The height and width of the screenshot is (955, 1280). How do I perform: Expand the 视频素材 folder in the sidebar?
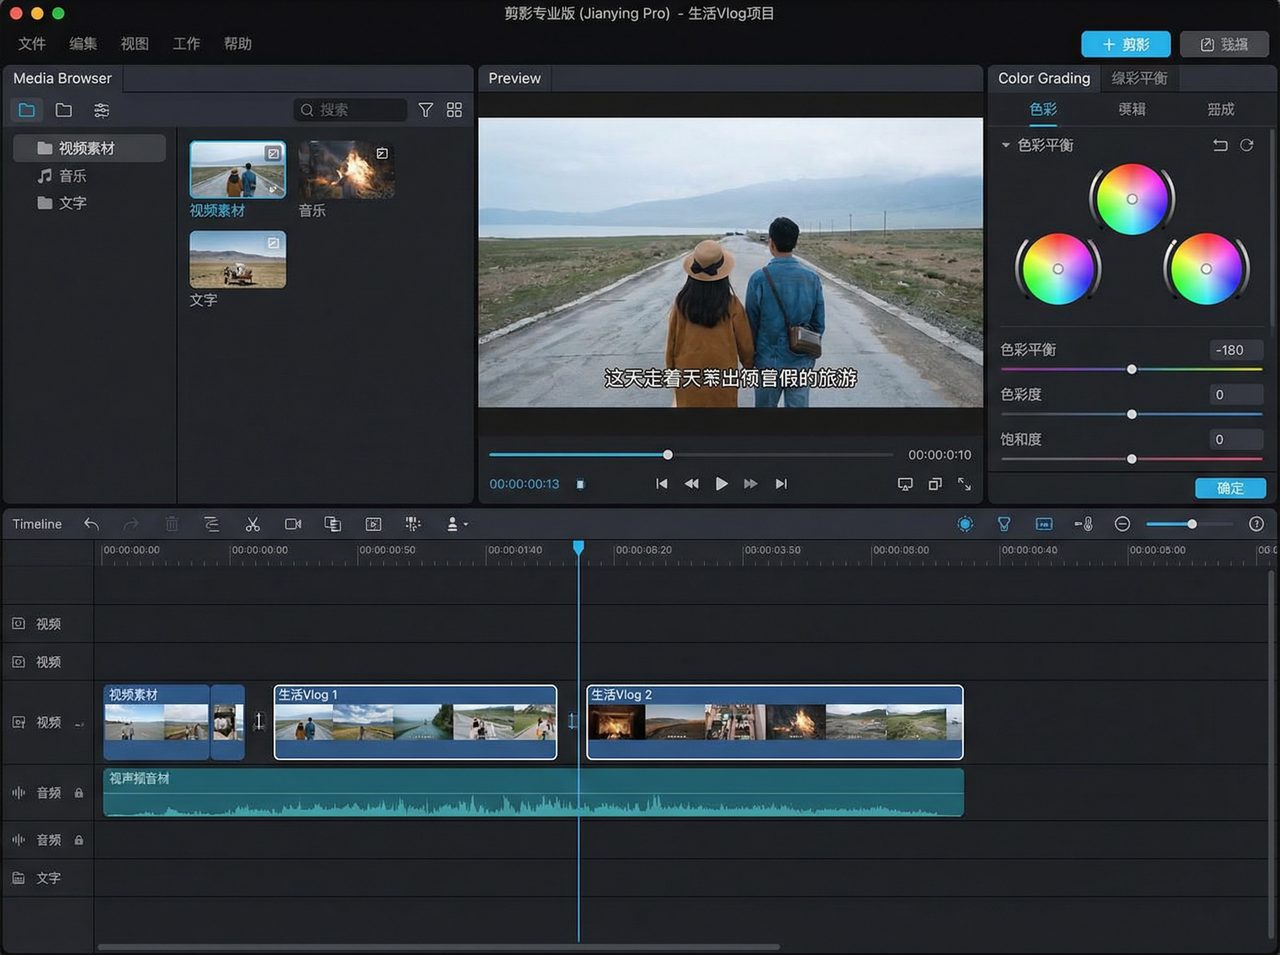point(88,148)
